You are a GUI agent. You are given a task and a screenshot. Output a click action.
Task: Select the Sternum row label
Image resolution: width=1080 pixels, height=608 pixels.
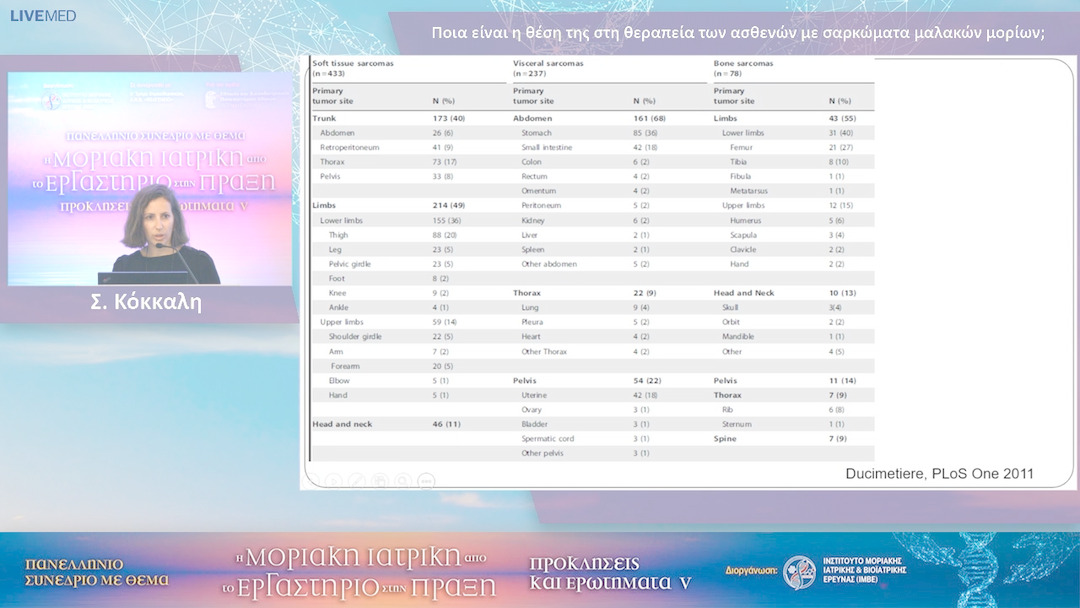coord(736,424)
